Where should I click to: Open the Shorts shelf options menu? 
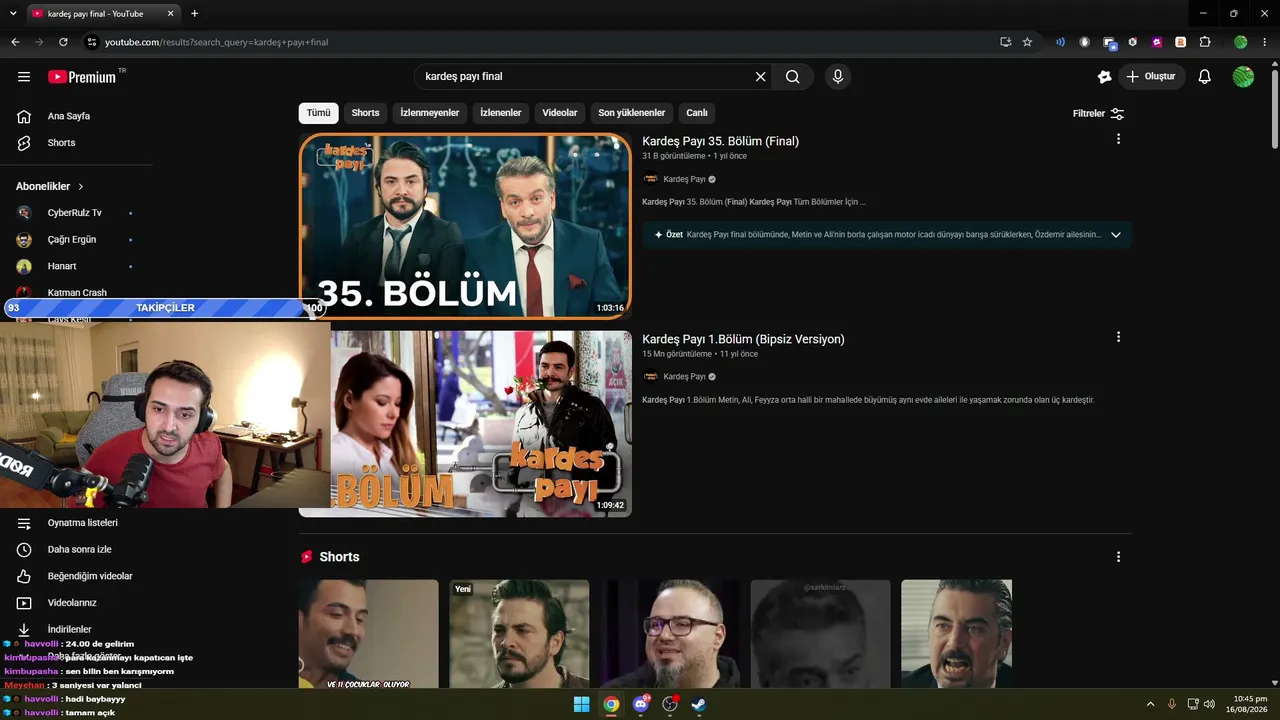[1118, 557]
